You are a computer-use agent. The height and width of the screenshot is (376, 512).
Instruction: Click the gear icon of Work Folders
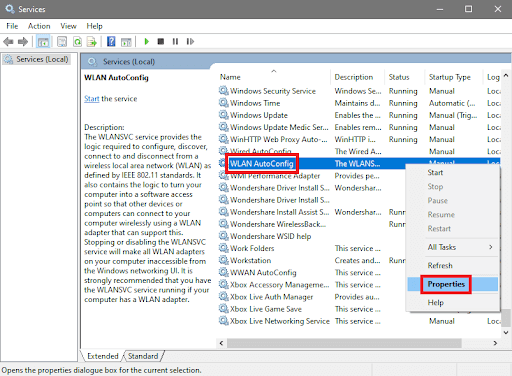tap(223, 248)
